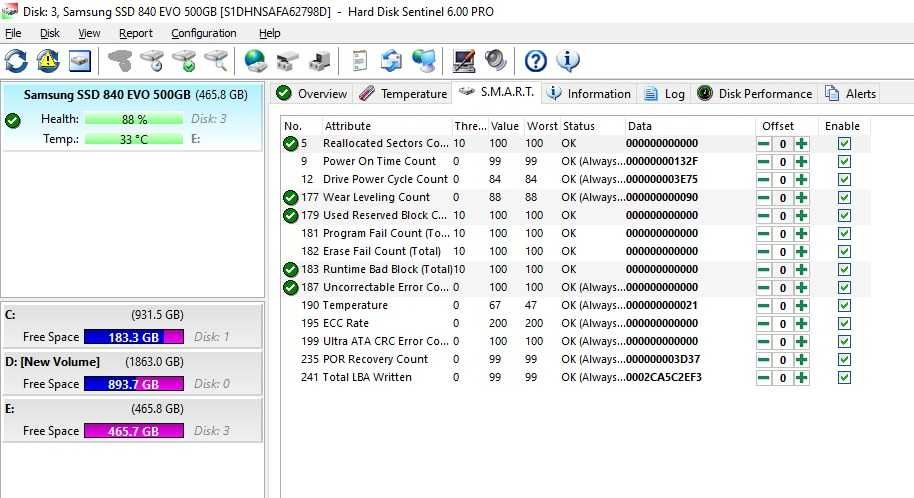The image size is (914, 498).
Task: Click the mail send/receive toolbar icon
Action: coord(391,61)
